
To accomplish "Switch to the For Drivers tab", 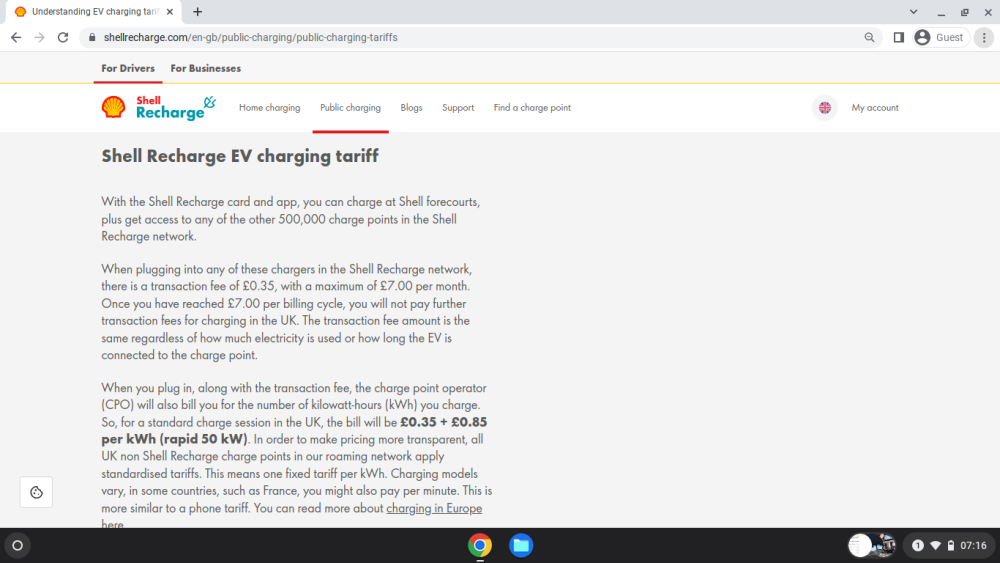I will (x=128, y=68).
